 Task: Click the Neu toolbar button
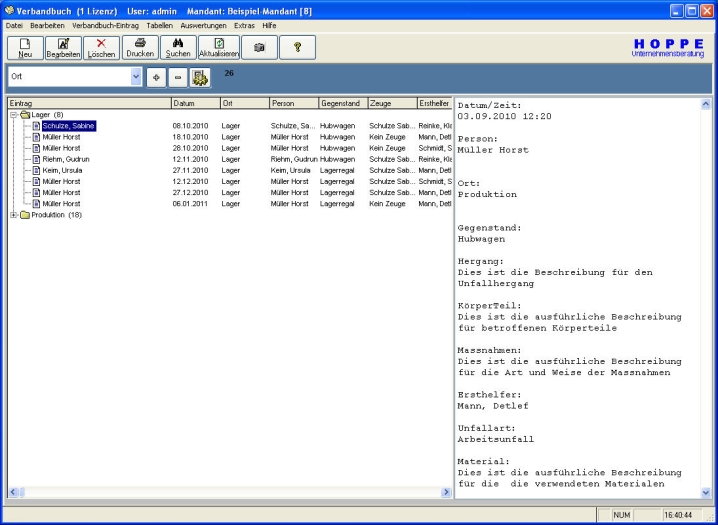[24, 47]
